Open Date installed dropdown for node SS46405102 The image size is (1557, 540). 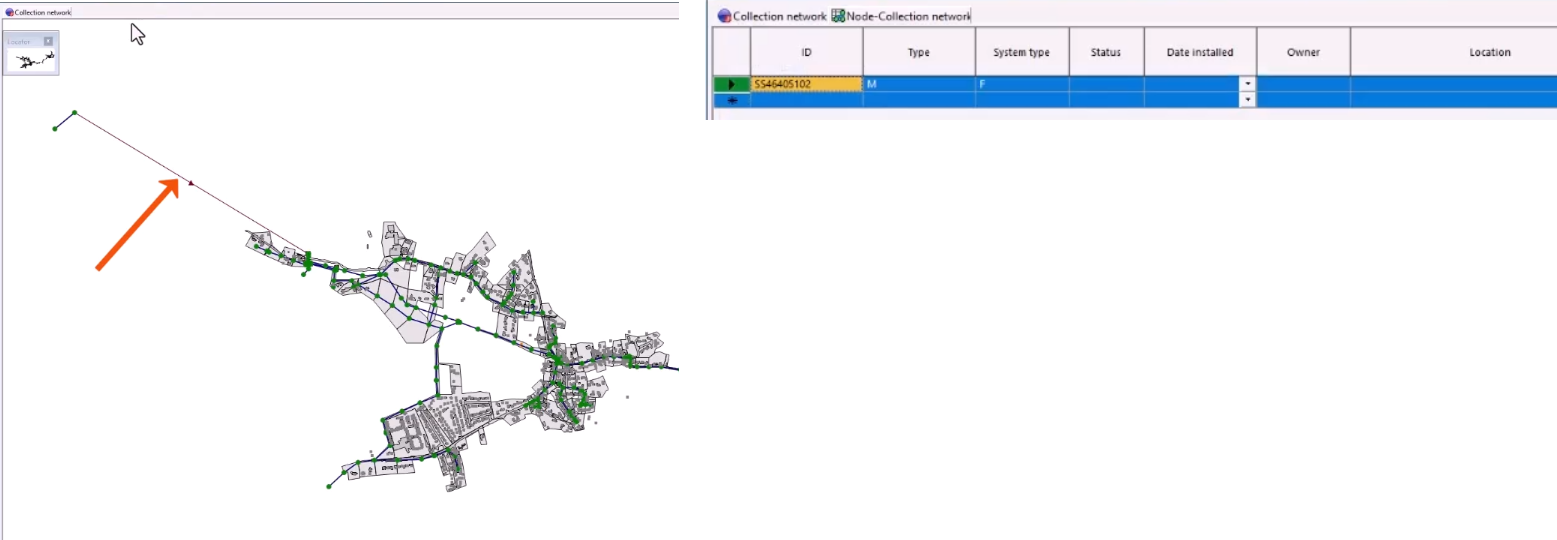click(1247, 84)
